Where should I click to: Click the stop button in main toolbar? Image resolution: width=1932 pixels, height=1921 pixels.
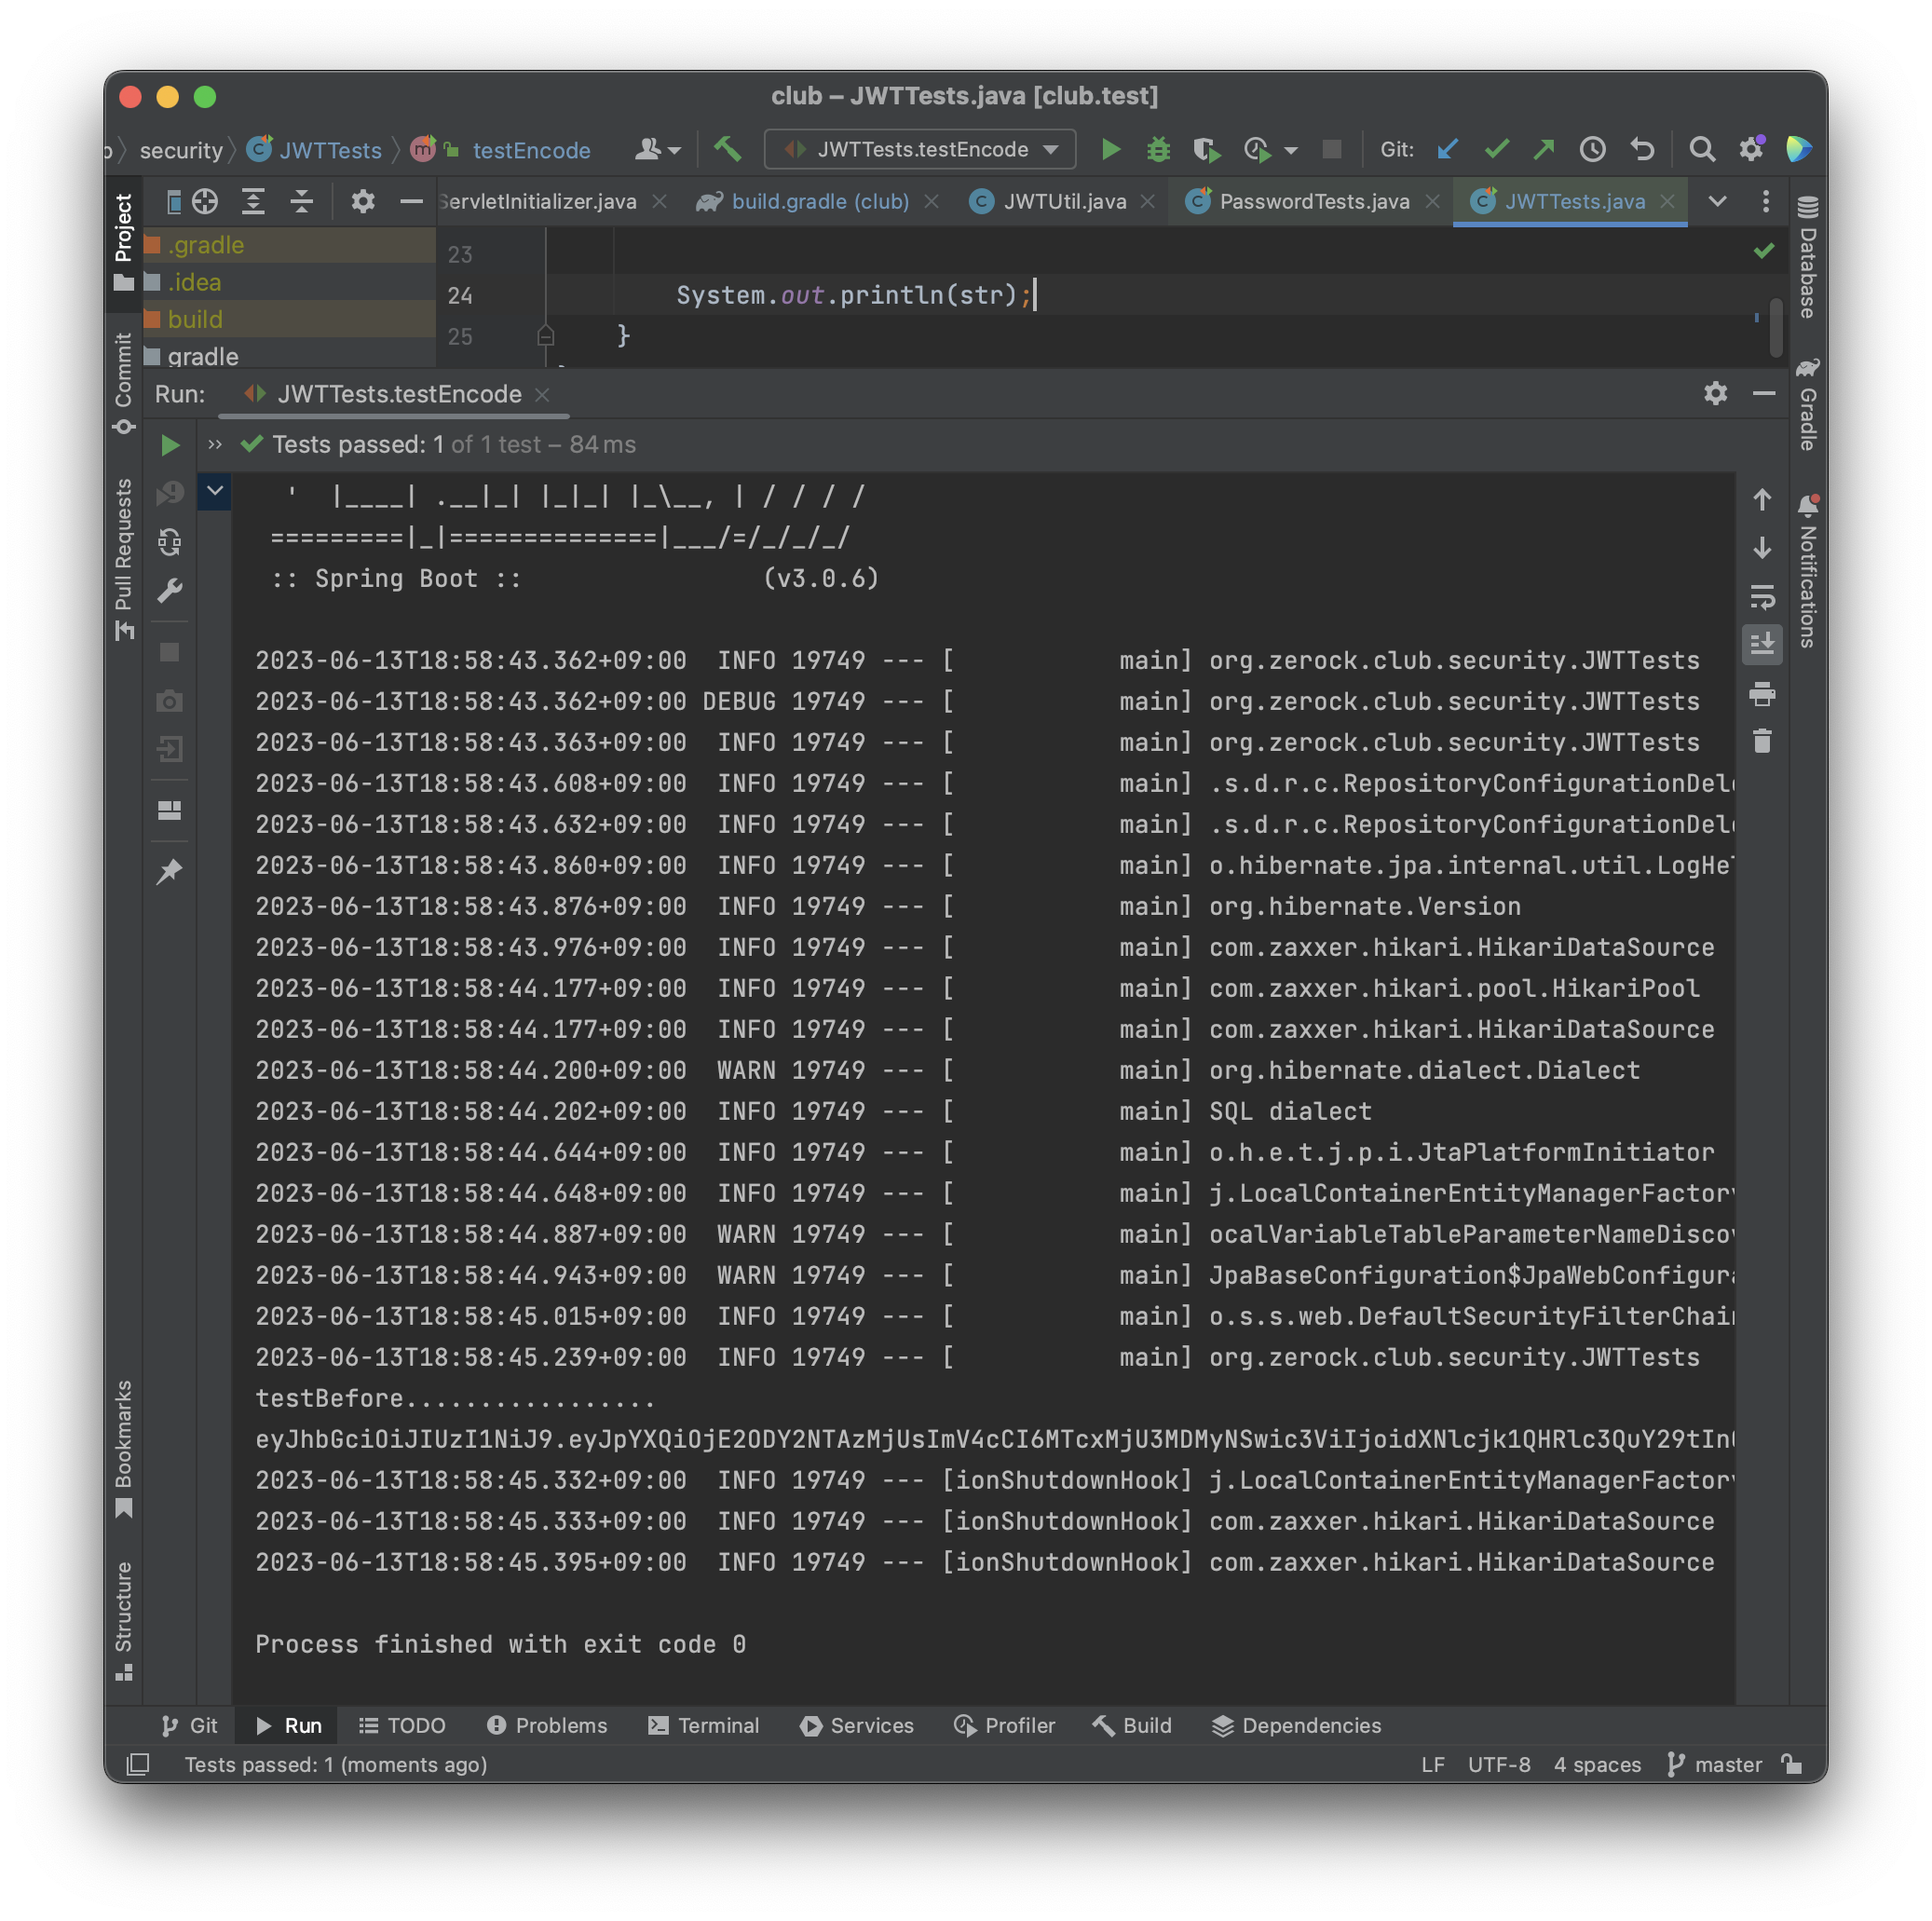1332,150
